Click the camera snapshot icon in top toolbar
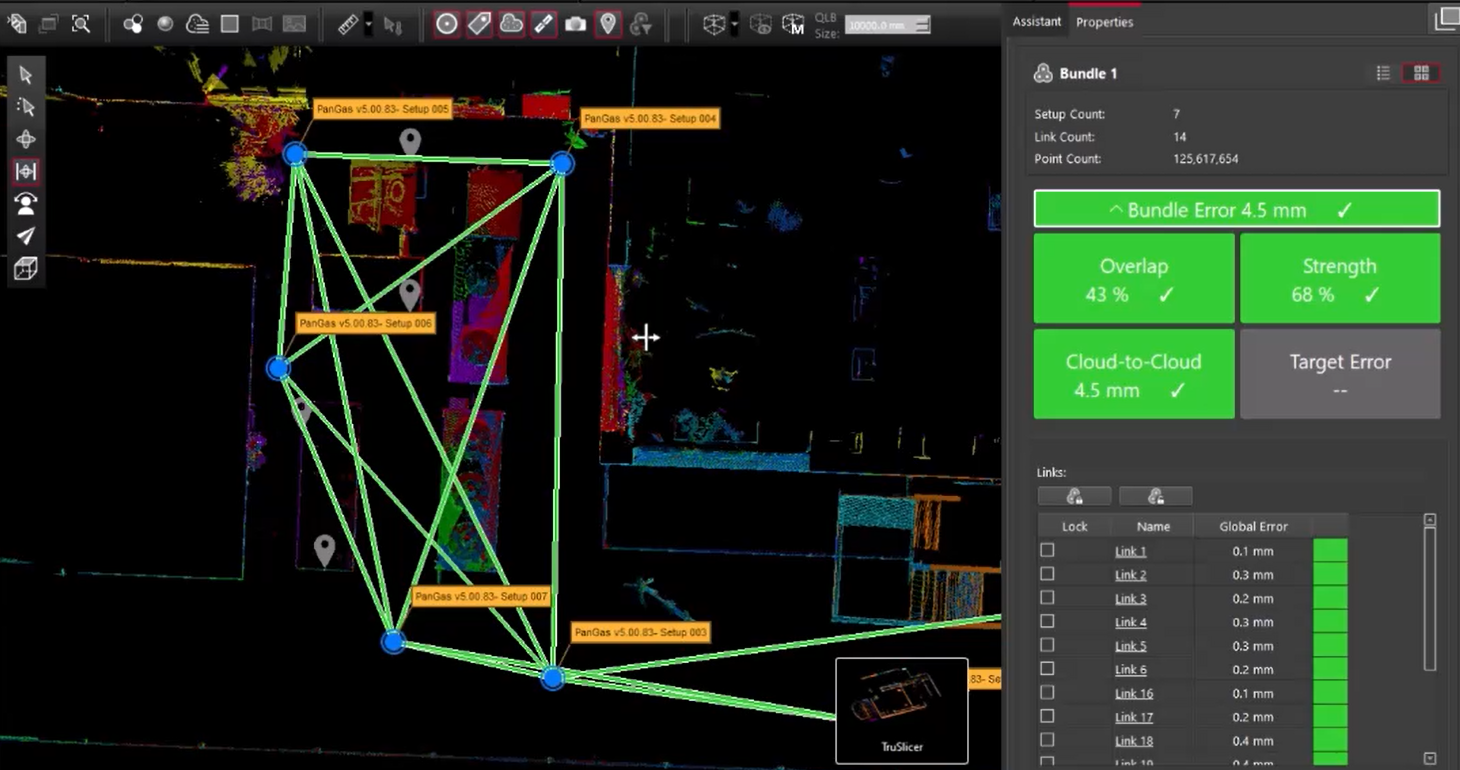 click(x=575, y=24)
